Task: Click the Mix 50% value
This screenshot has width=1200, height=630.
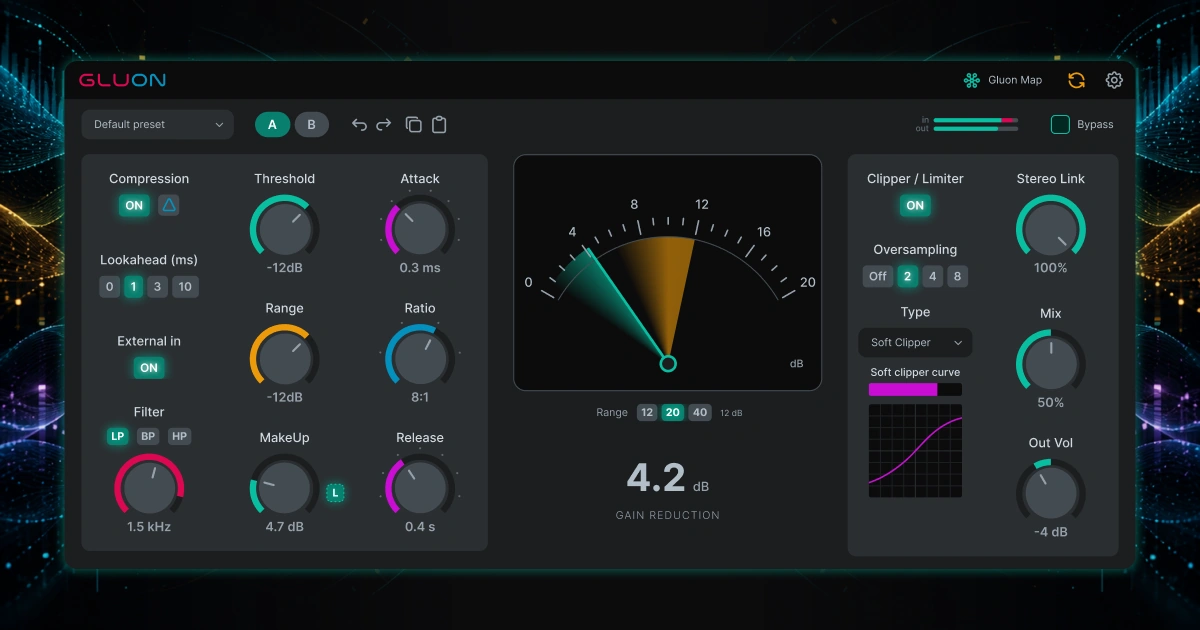Action: coord(1051,402)
